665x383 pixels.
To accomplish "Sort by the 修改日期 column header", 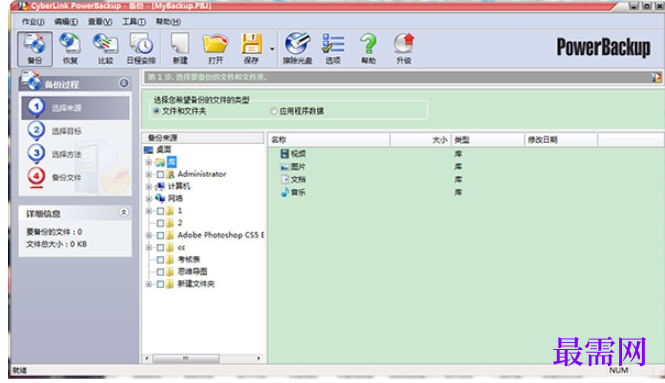I will pos(561,140).
